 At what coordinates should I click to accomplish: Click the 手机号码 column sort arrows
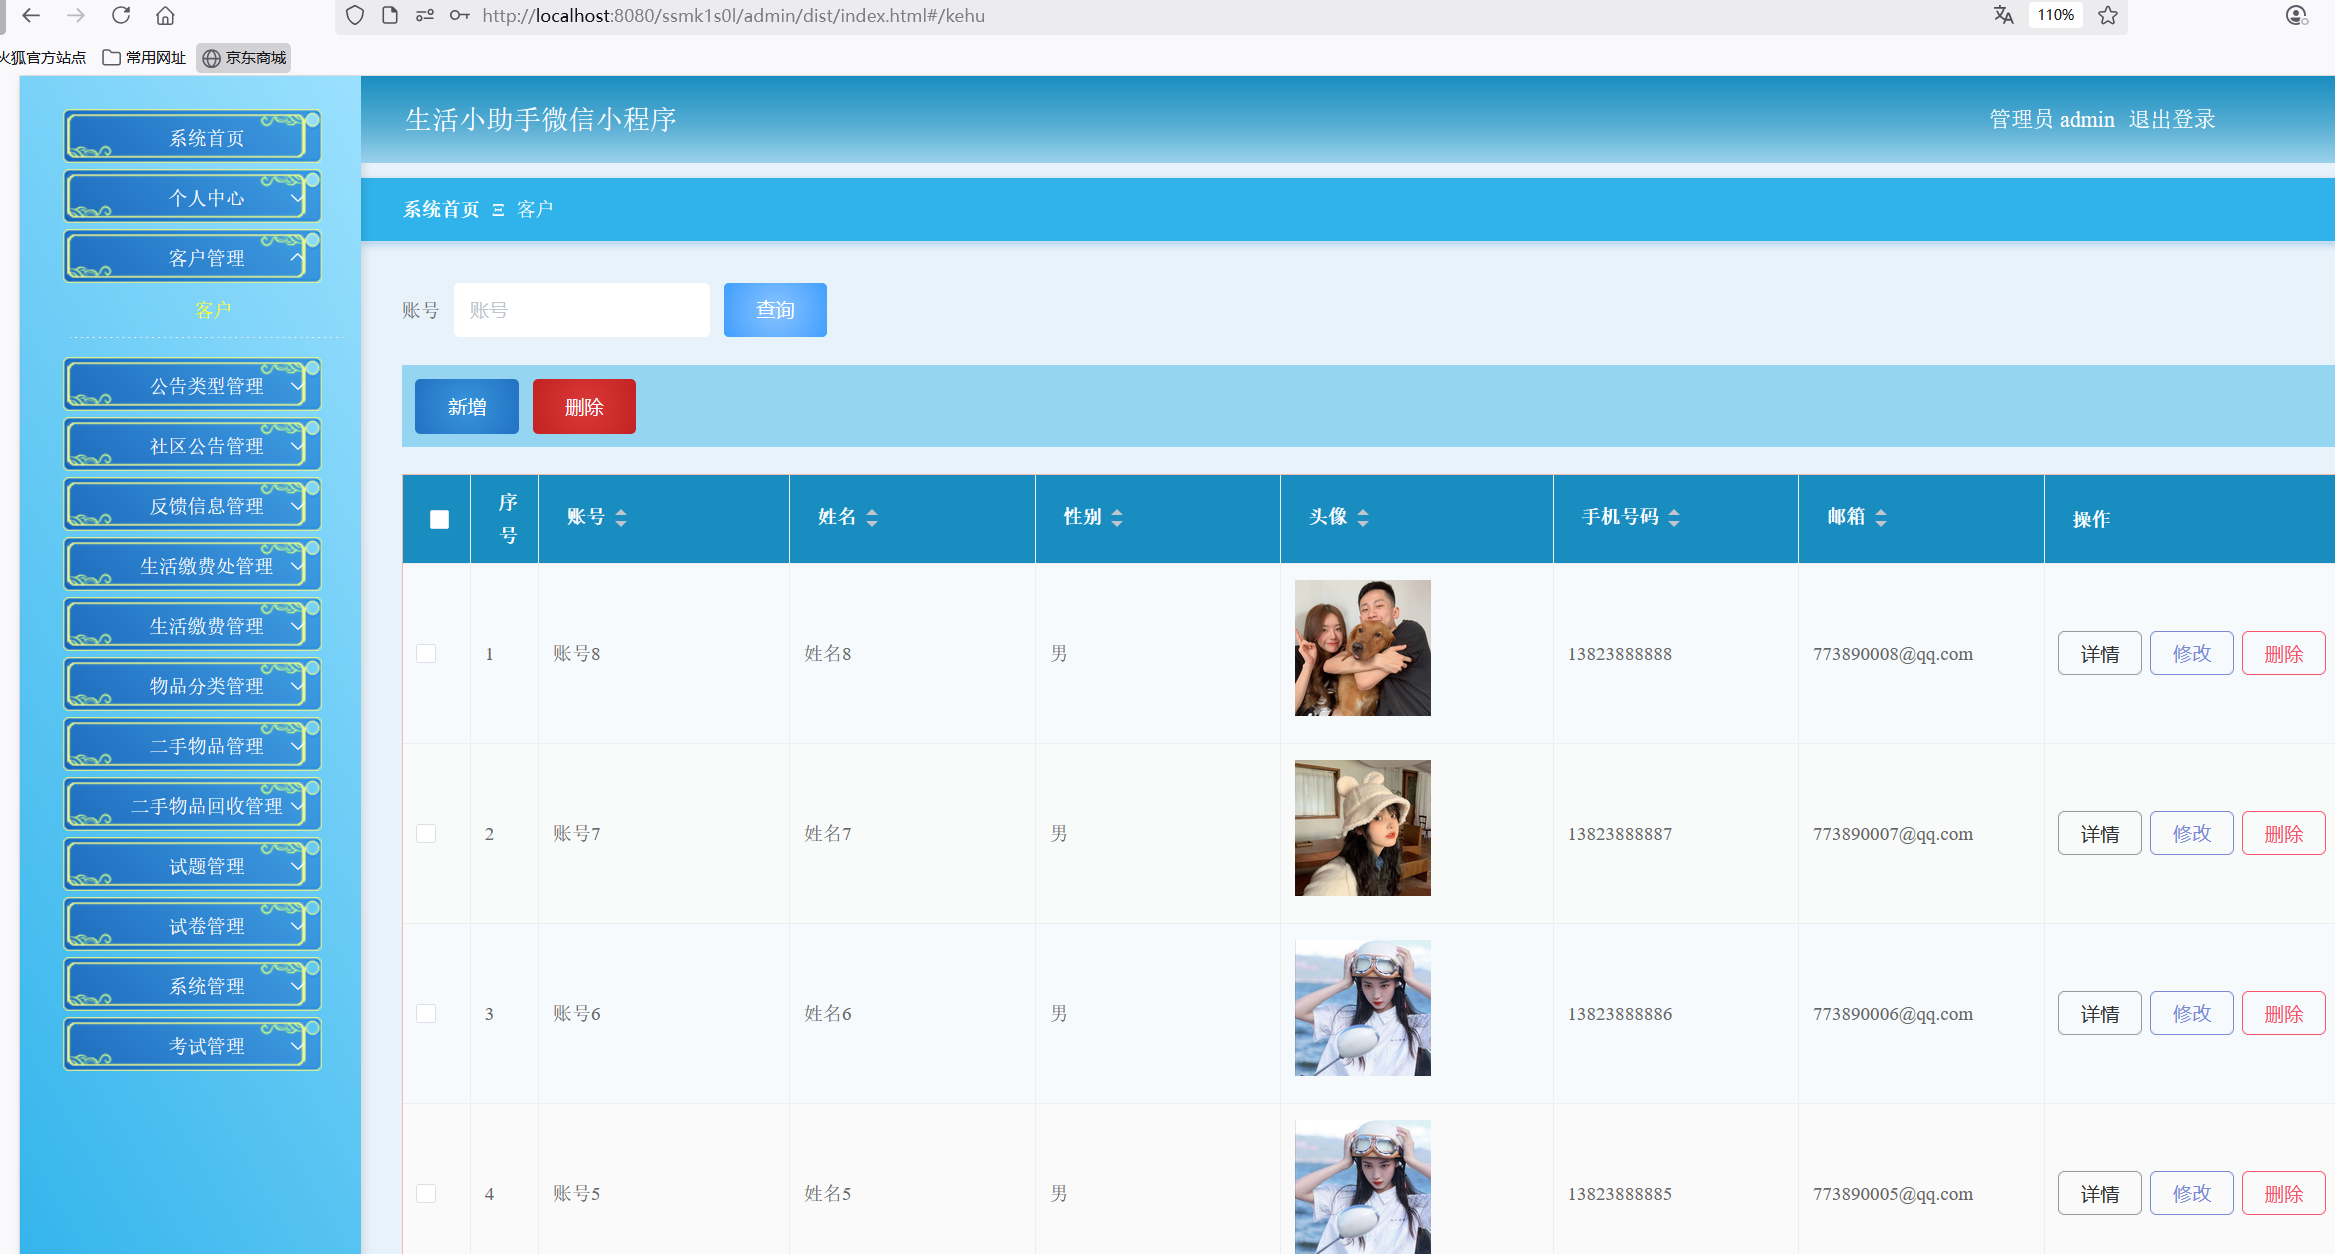coord(1674,517)
